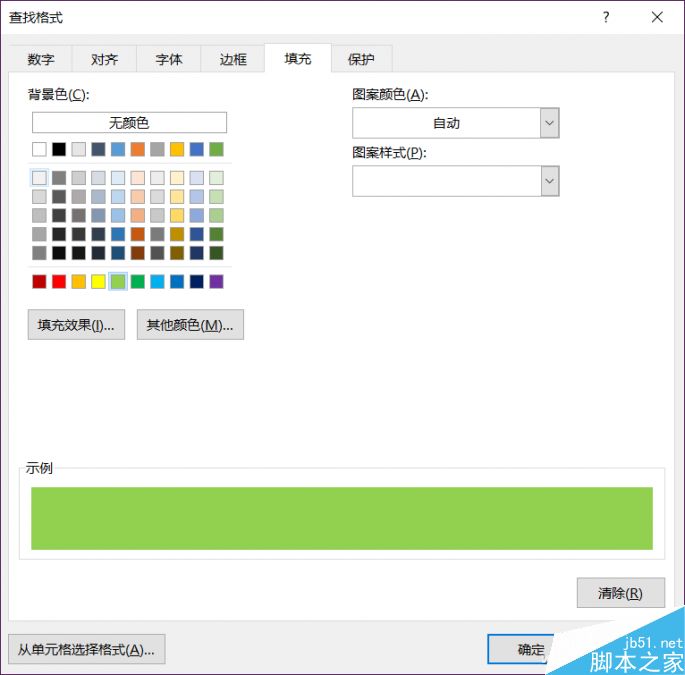The width and height of the screenshot is (685, 675).
Task: Switch to the 数字 tab
Action: [x=41, y=59]
